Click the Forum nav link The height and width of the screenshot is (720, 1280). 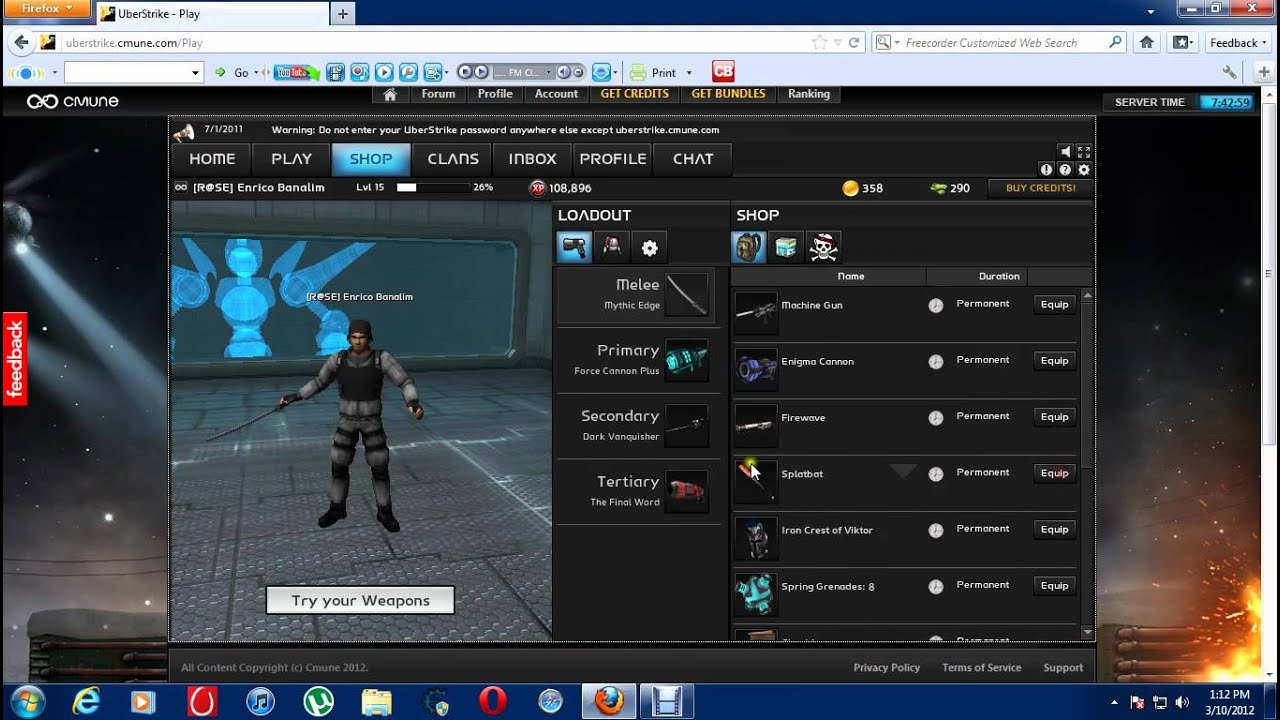point(438,94)
